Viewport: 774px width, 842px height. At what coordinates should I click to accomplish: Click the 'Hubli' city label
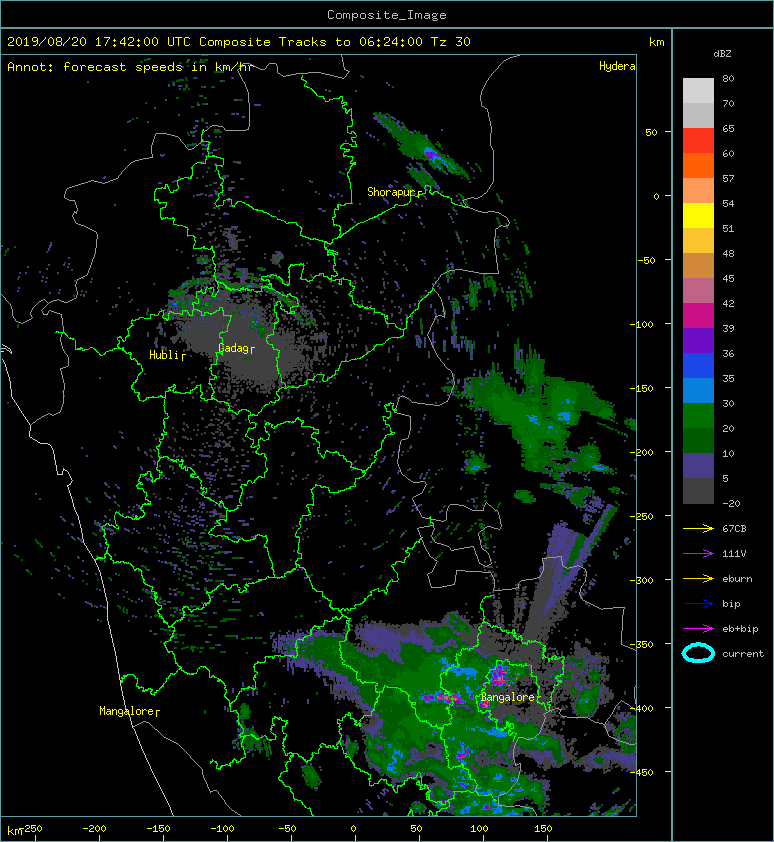164,355
